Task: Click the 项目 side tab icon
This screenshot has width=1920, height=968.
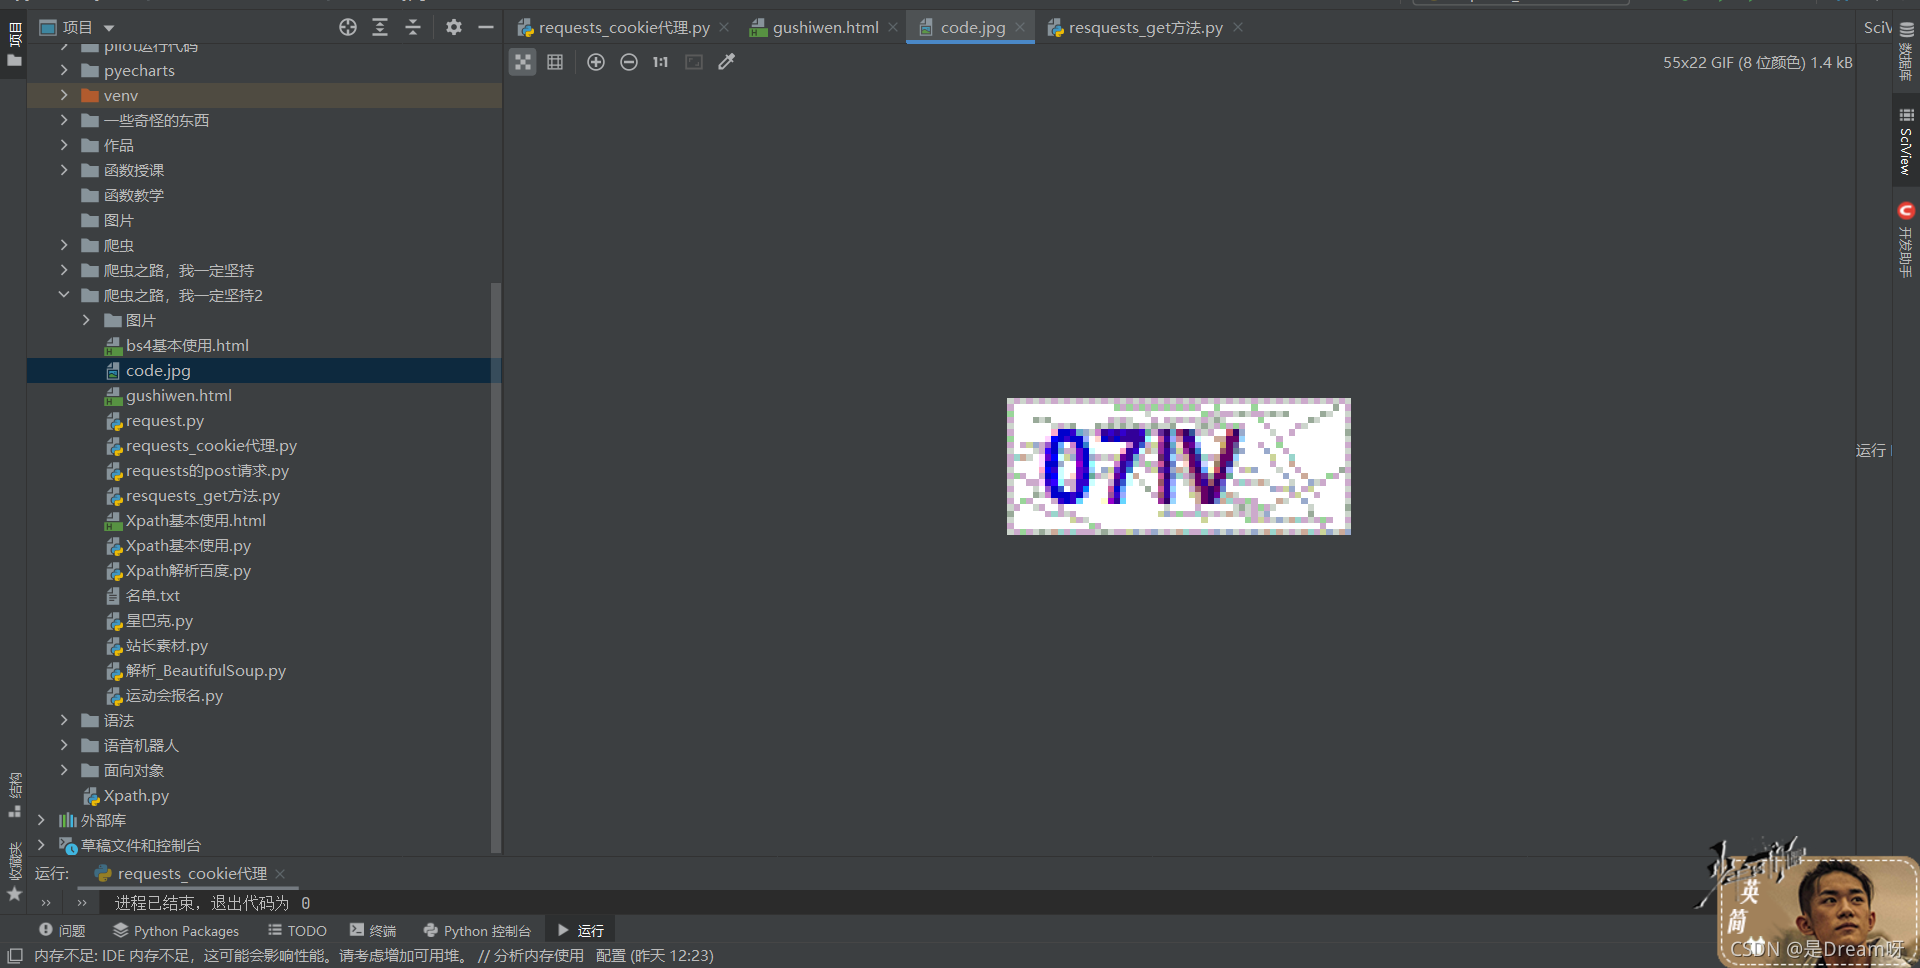Action: tap(14, 46)
